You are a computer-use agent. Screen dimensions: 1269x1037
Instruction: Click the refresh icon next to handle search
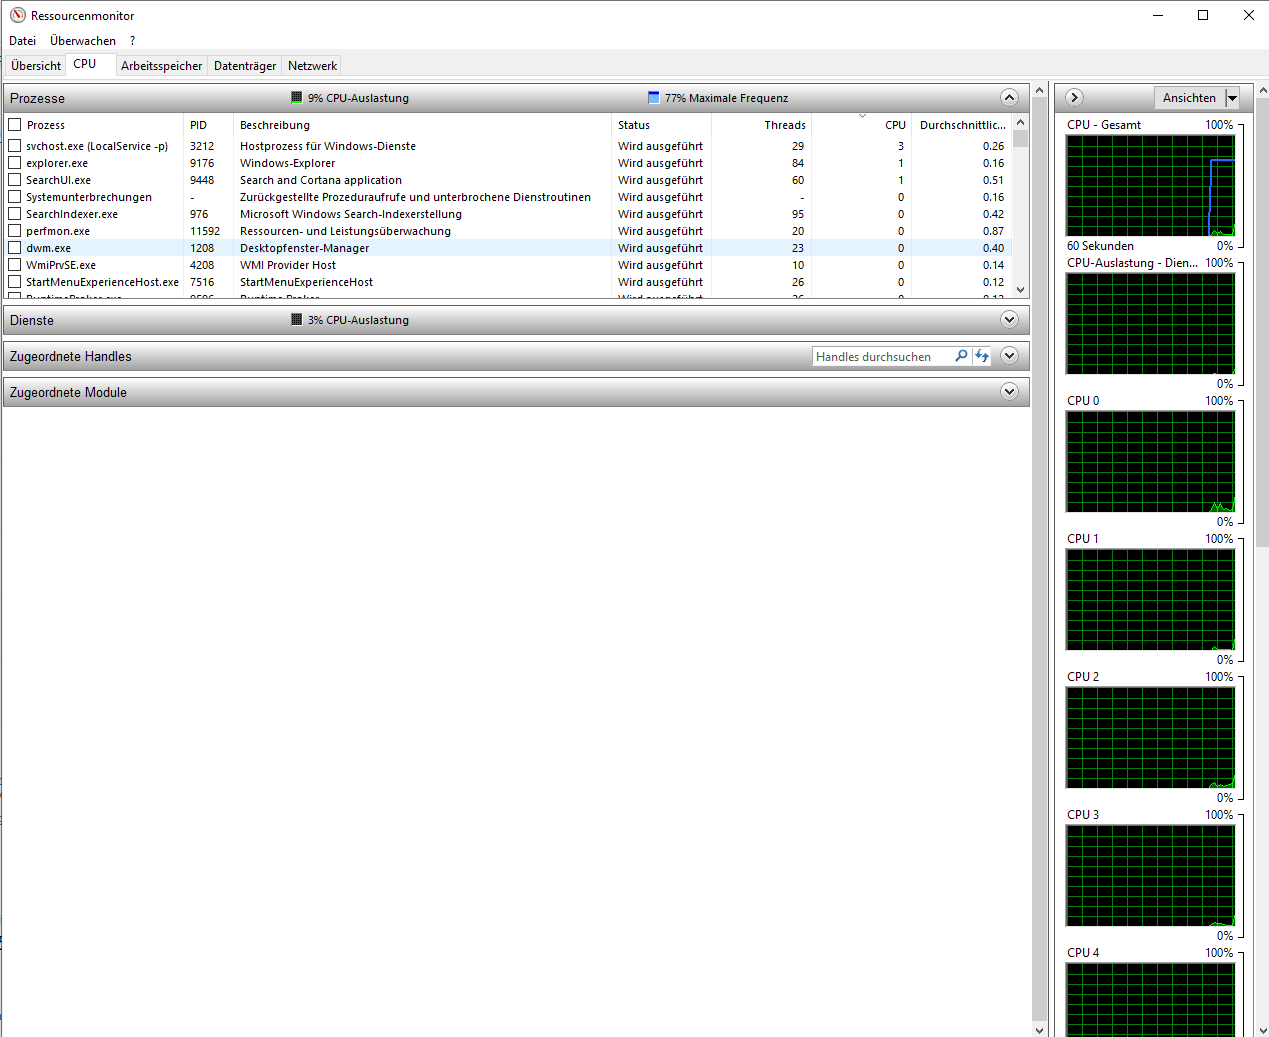(x=982, y=356)
